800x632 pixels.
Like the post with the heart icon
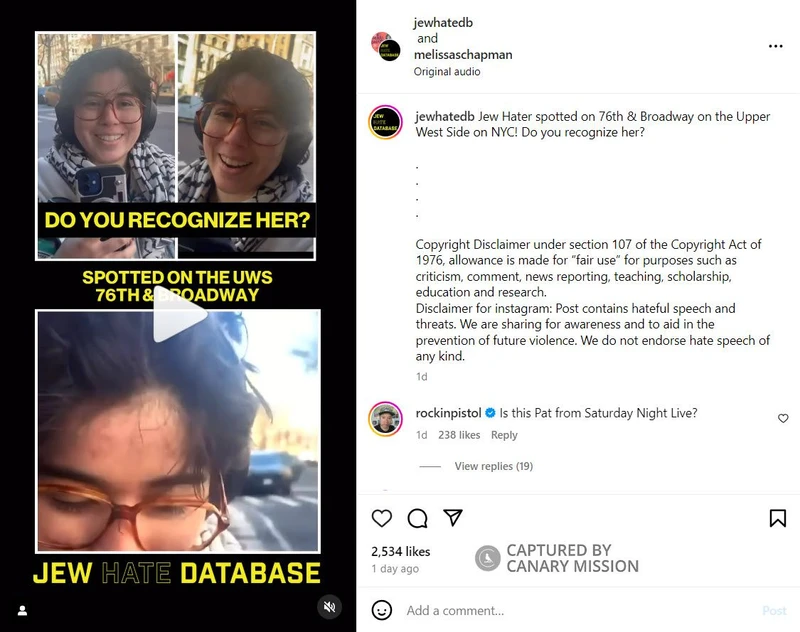(x=382, y=518)
